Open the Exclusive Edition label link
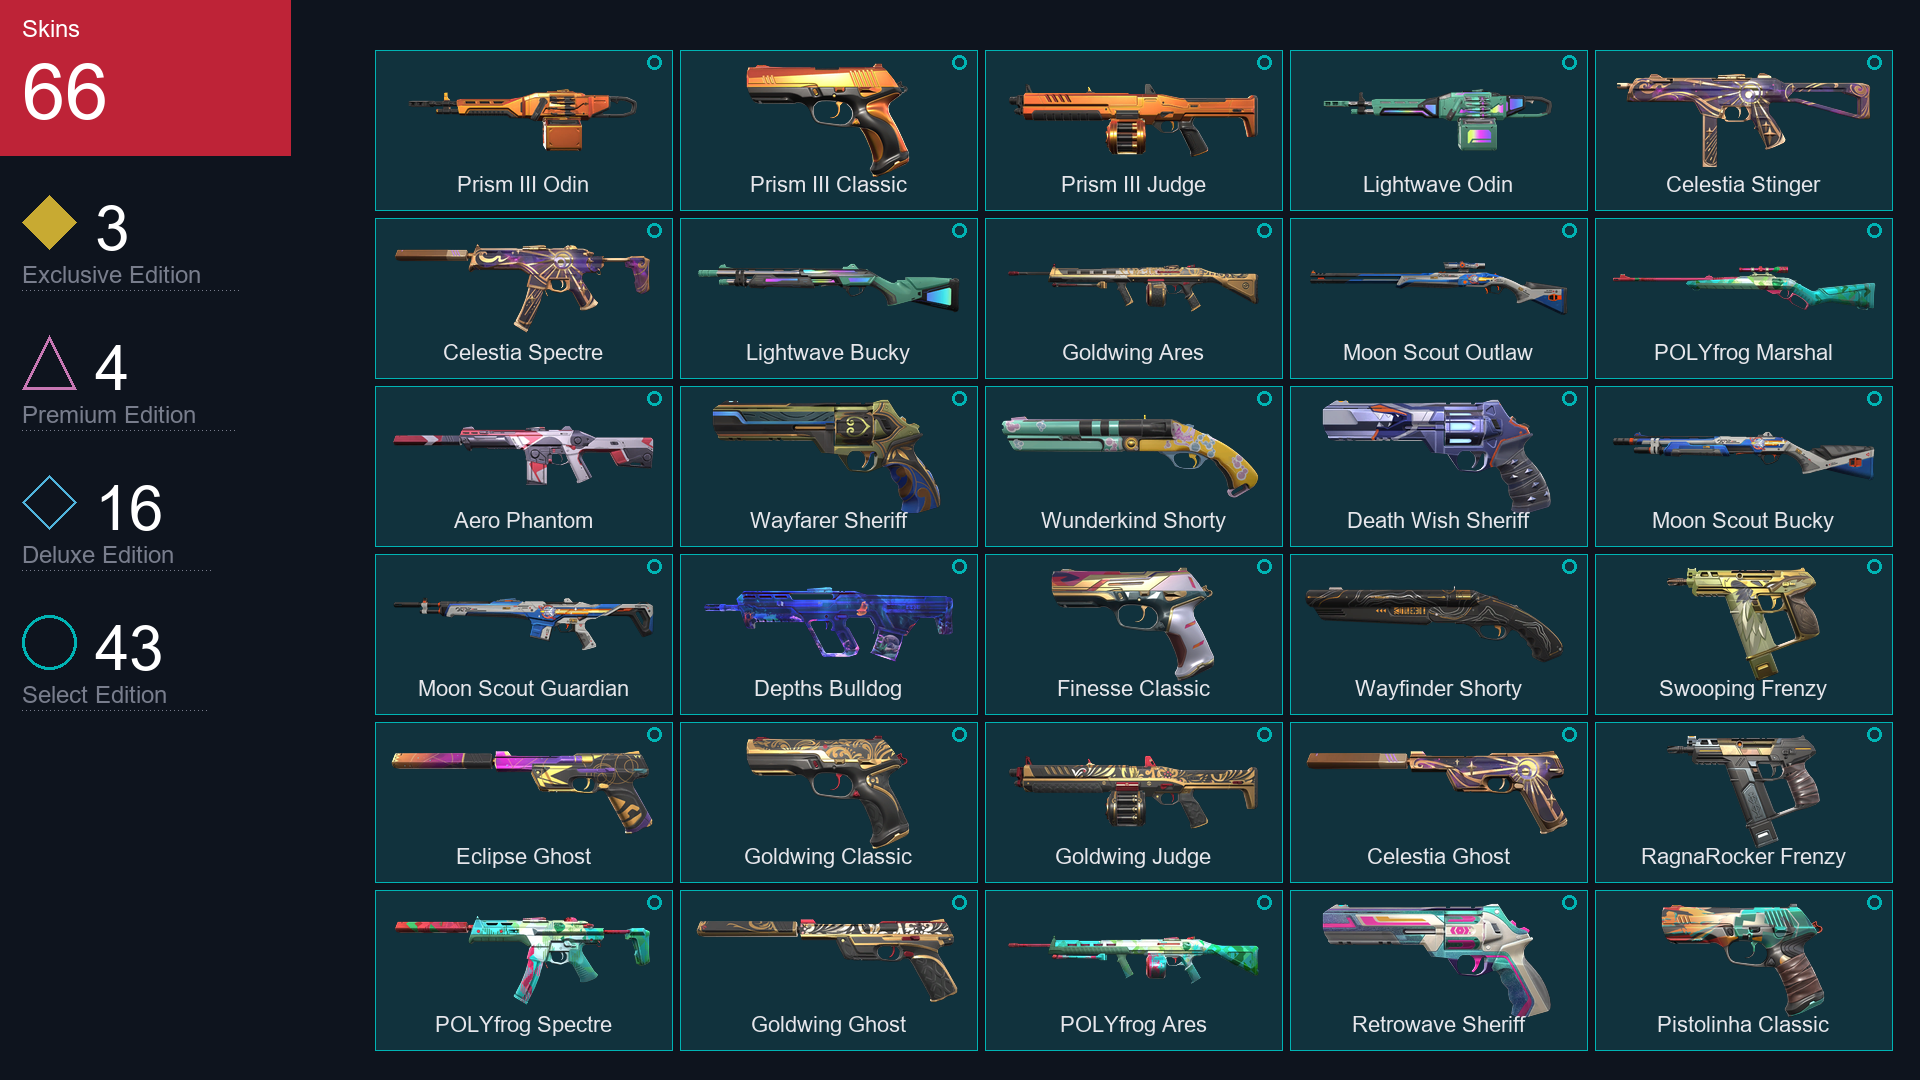This screenshot has width=1920, height=1080. (x=111, y=275)
